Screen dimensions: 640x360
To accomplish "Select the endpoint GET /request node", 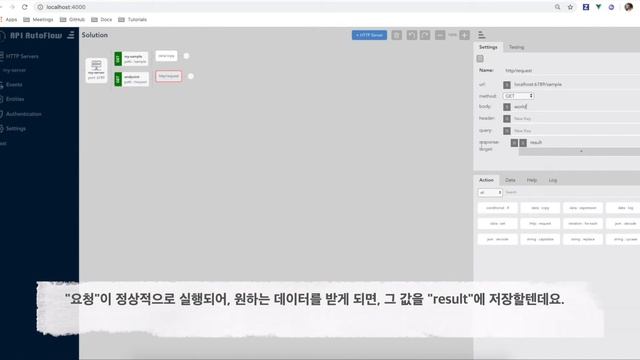I will coord(131,79).
